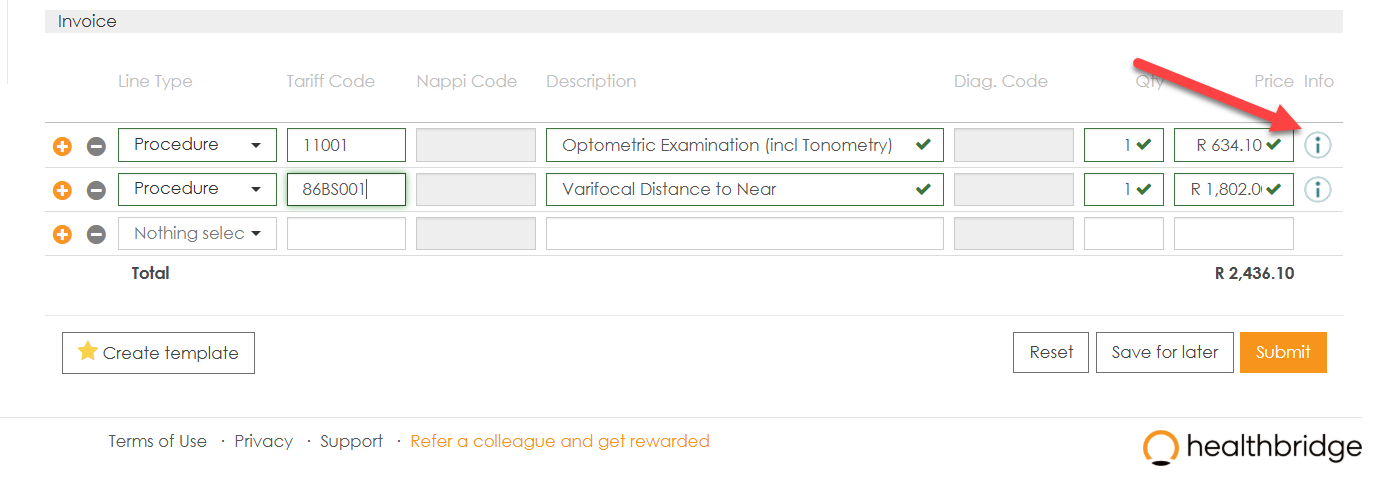Click Save for later
This screenshot has width=1392, height=482.
coord(1165,352)
